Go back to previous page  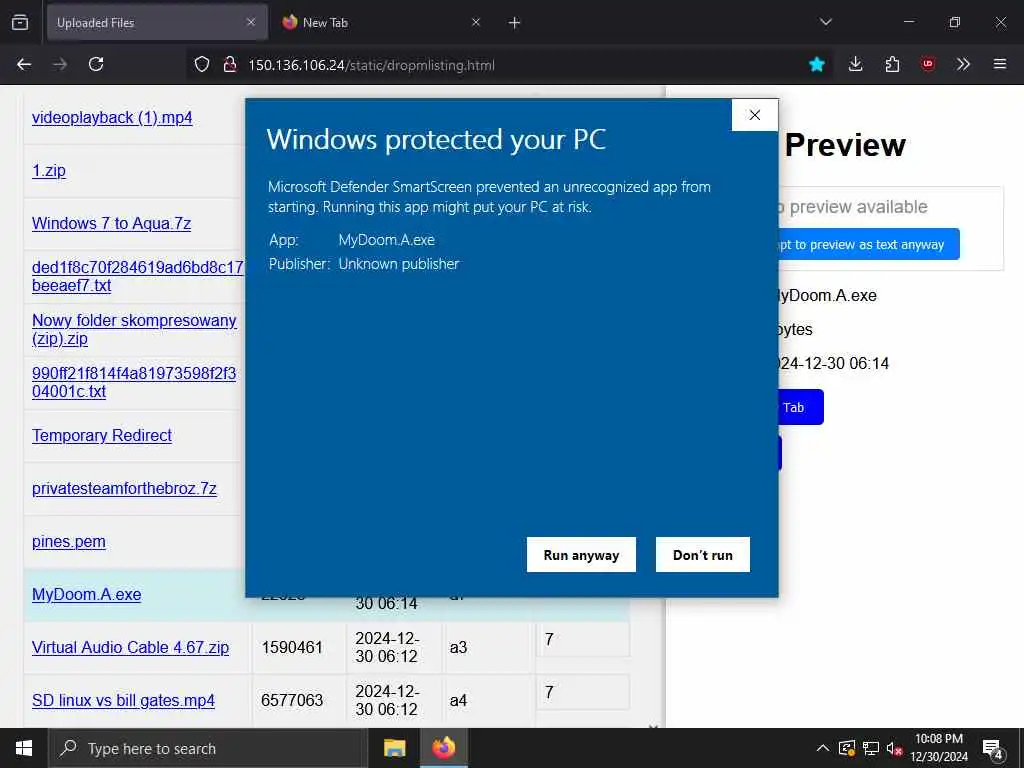pyautogui.click(x=24, y=64)
